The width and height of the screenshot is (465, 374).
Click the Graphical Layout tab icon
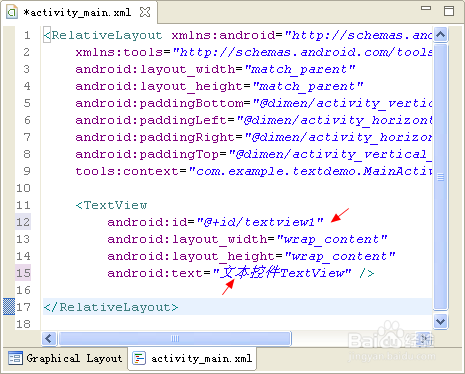click(15, 358)
